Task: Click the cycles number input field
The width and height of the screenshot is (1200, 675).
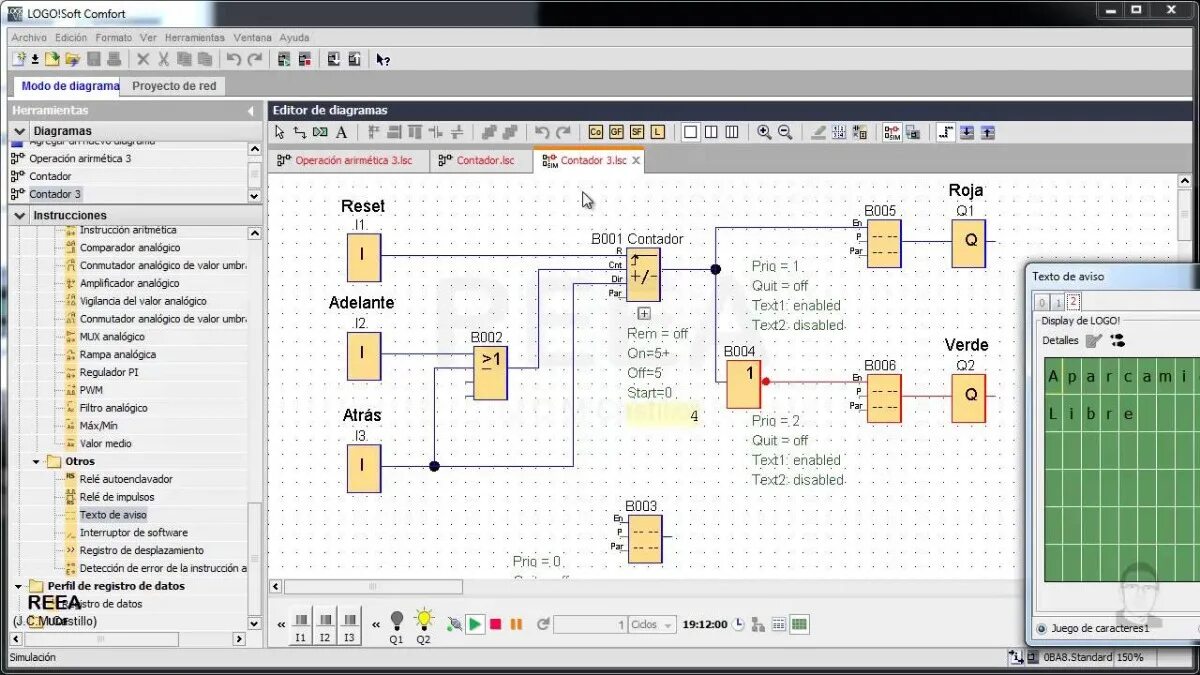Action: tap(590, 624)
